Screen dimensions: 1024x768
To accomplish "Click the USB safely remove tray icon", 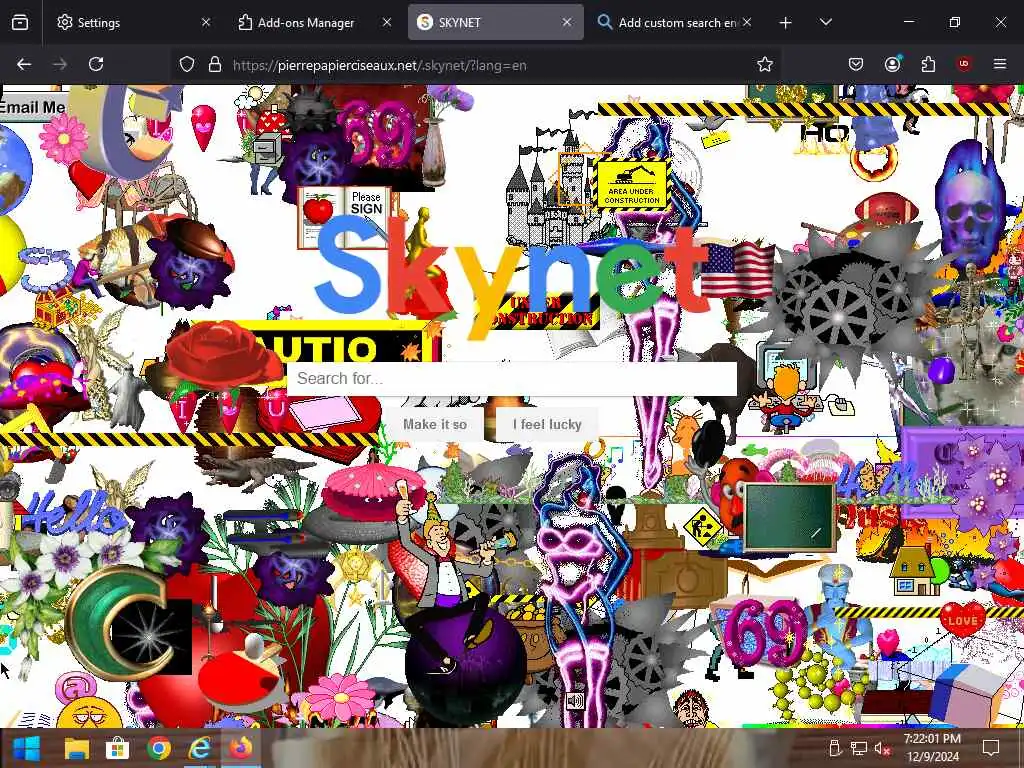I will click(x=834, y=748).
